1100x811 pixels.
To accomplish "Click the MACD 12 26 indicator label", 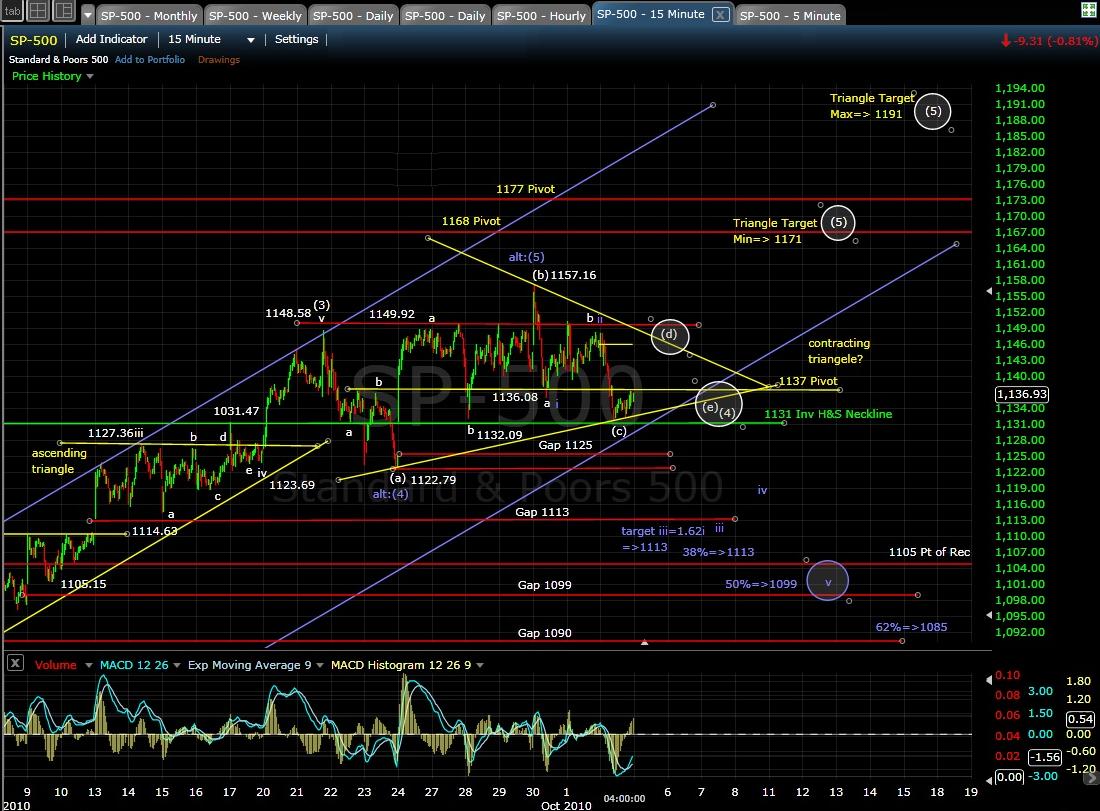I will [134, 665].
